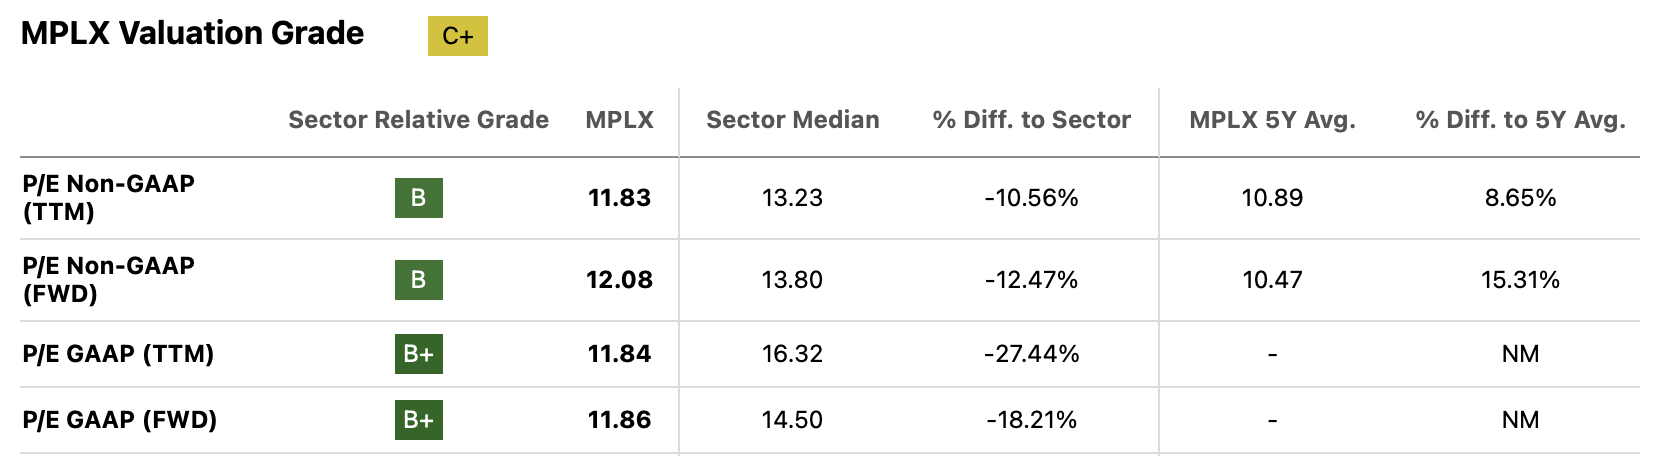The image size is (1656, 456).
Task: Select the P/E GAAP (FWD) metric label
Action: pyautogui.click(x=120, y=420)
